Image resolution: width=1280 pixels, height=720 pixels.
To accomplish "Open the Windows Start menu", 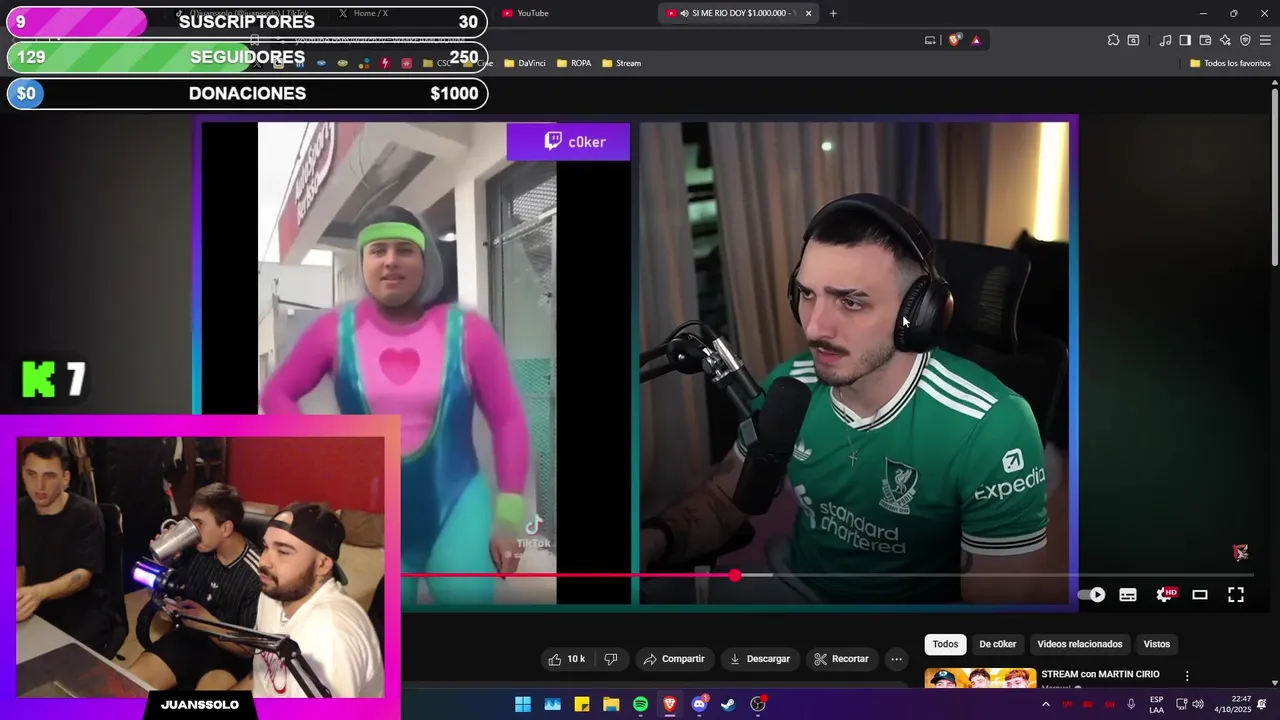I will pyautogui.click(x=523, y=705).
